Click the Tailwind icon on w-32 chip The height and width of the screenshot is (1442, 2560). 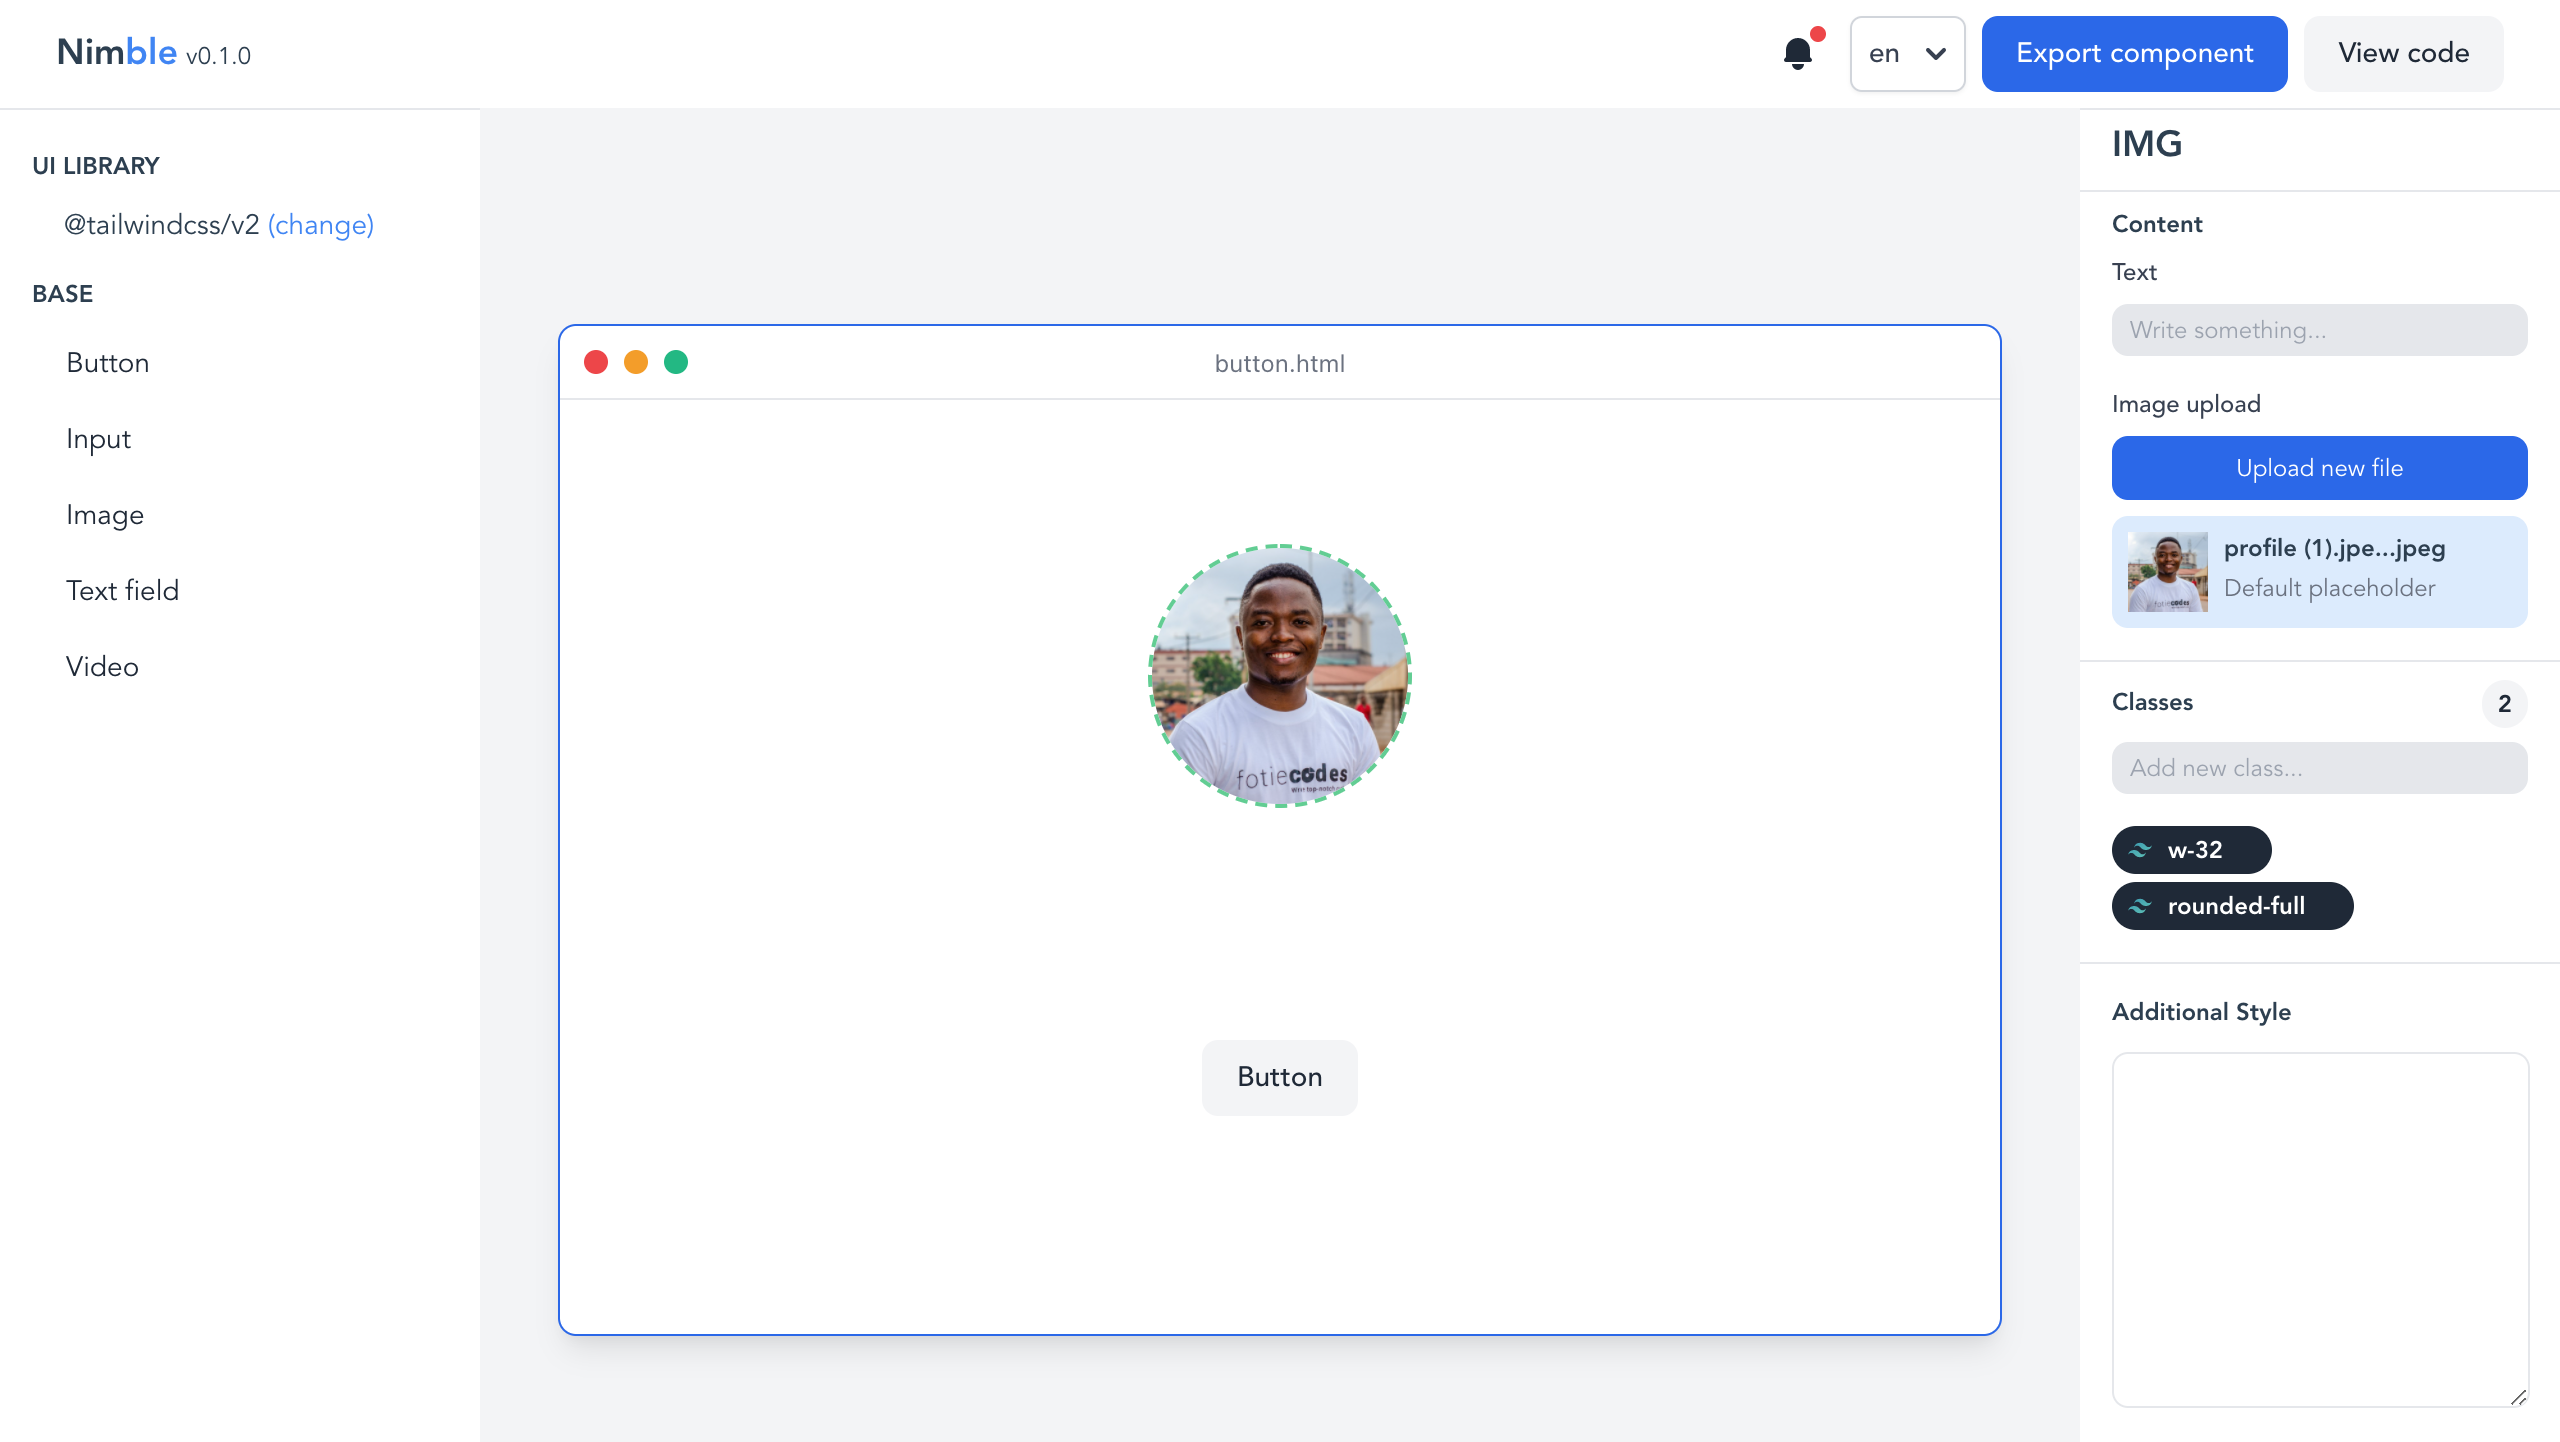(x=2140, y=850)
